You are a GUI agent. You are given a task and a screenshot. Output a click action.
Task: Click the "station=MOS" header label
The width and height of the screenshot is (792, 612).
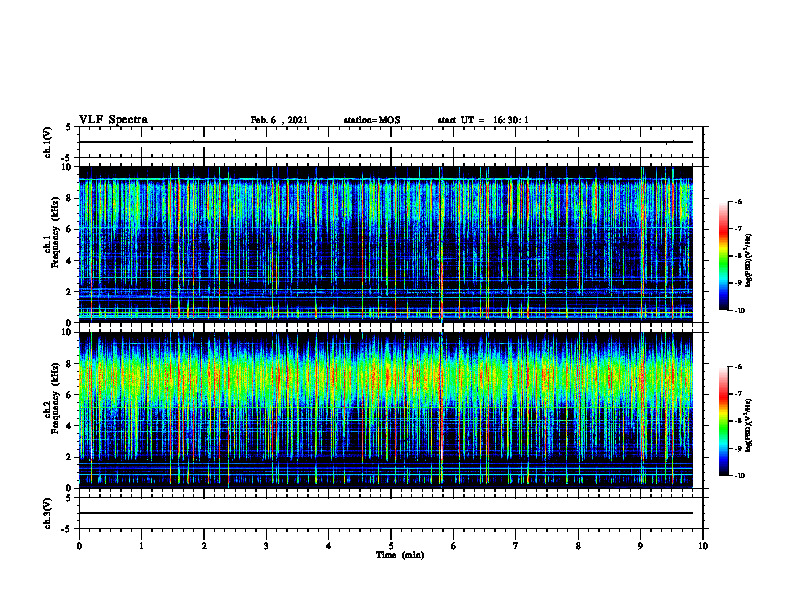click(372, 120)
